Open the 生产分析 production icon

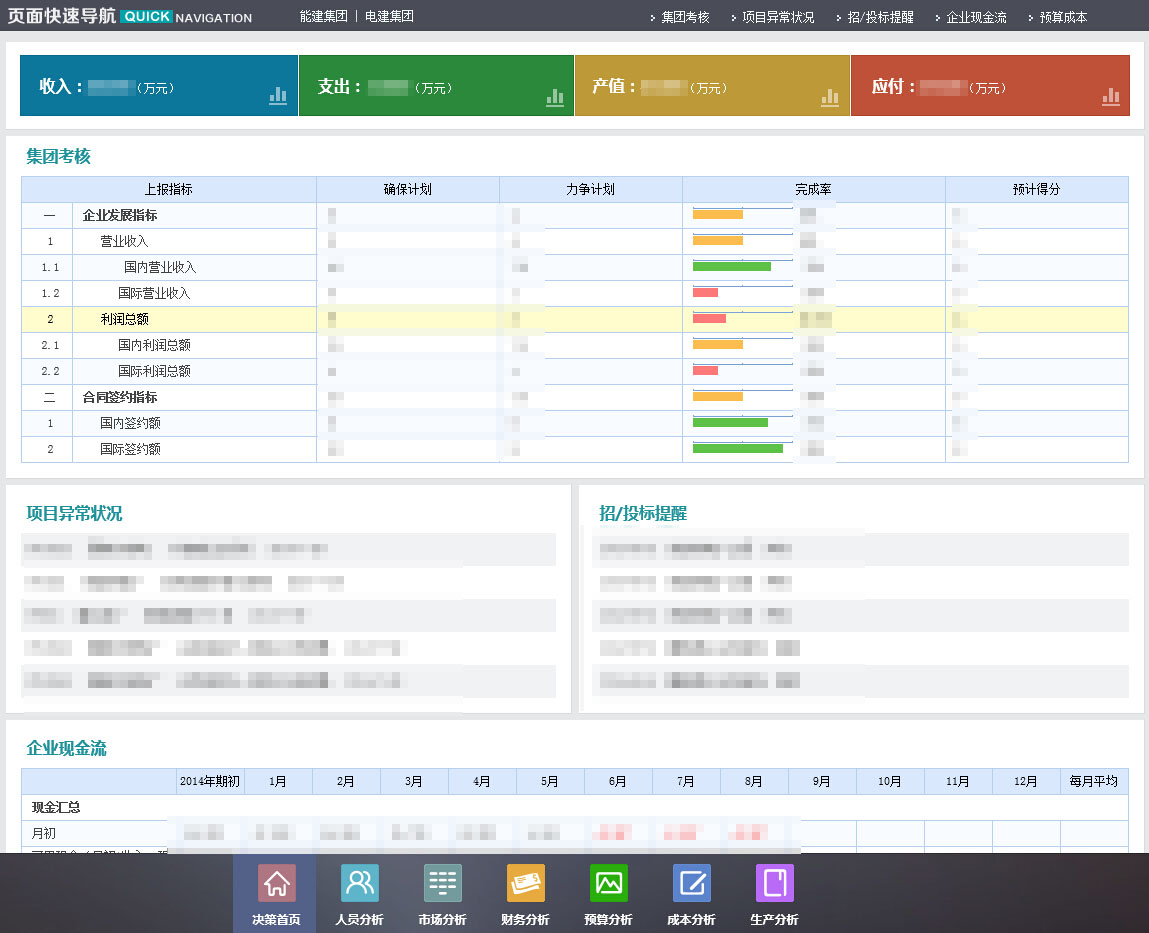click(774, 884)
